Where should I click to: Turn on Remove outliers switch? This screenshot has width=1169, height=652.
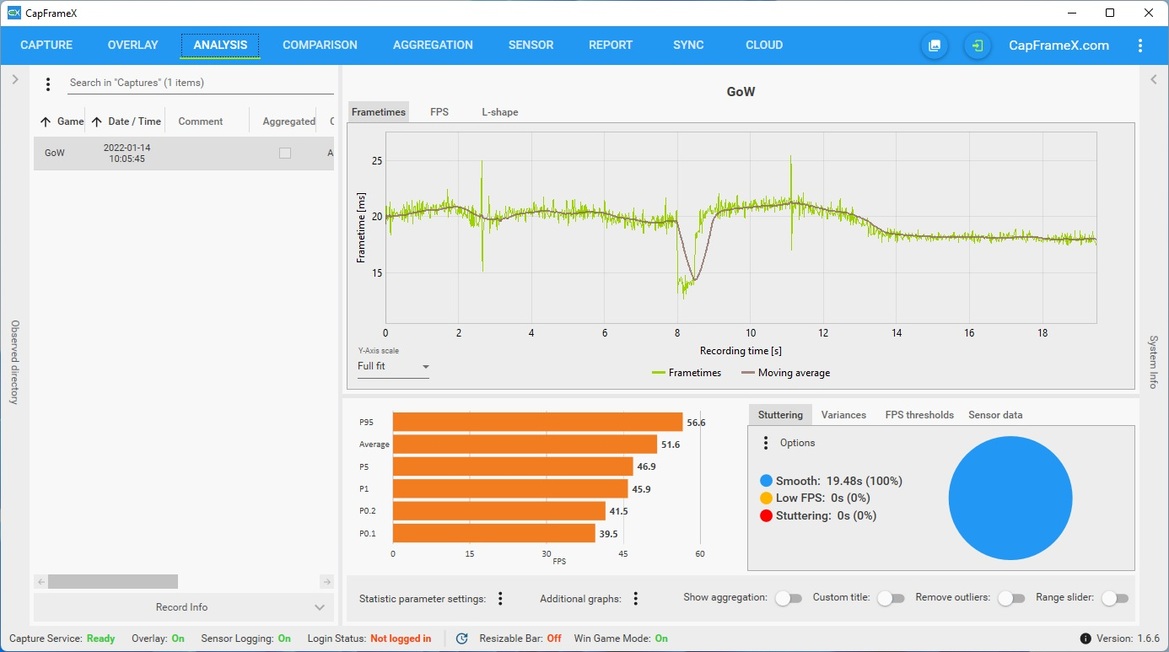pyautogui.click(x=1011, y=598)
